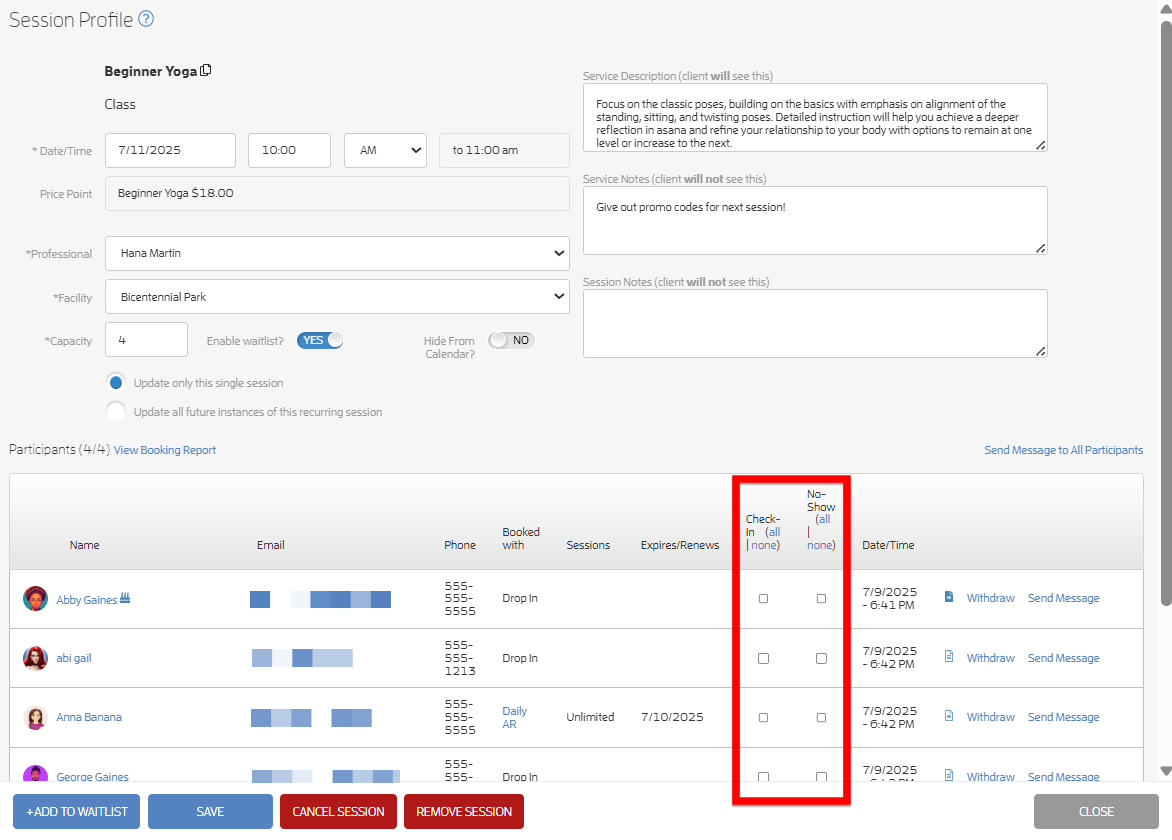Image resolution: width=1172 pixels, height=840 pixels.
Task: Click Send Message to All Participants
Action: click(x=1063, y=450)
